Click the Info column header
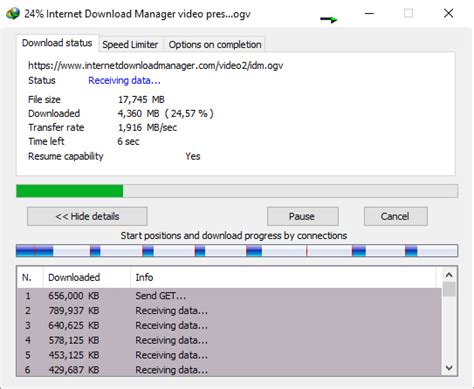 [x=283, y=277]
